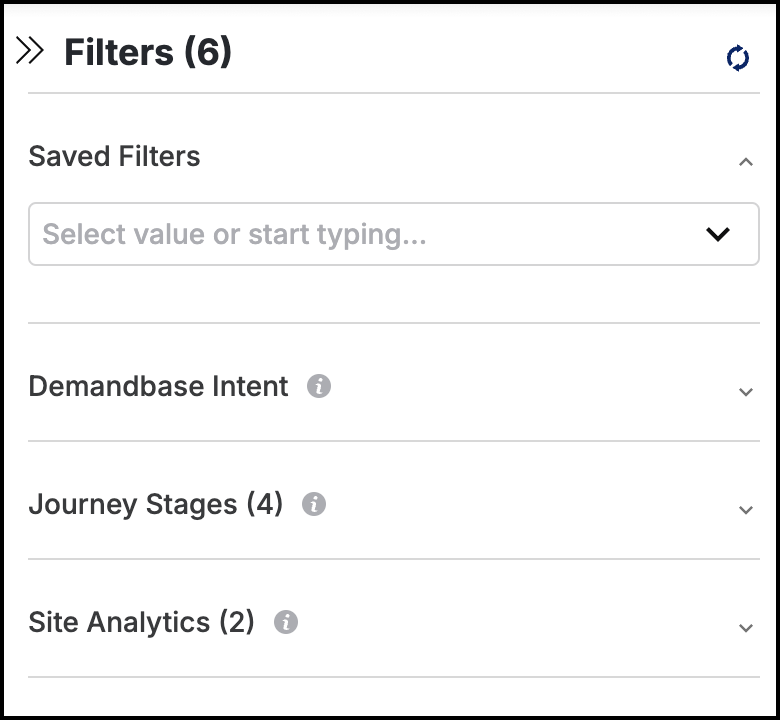
Task: Expand the Journey Stages chevron
Action: coord(746,510)
